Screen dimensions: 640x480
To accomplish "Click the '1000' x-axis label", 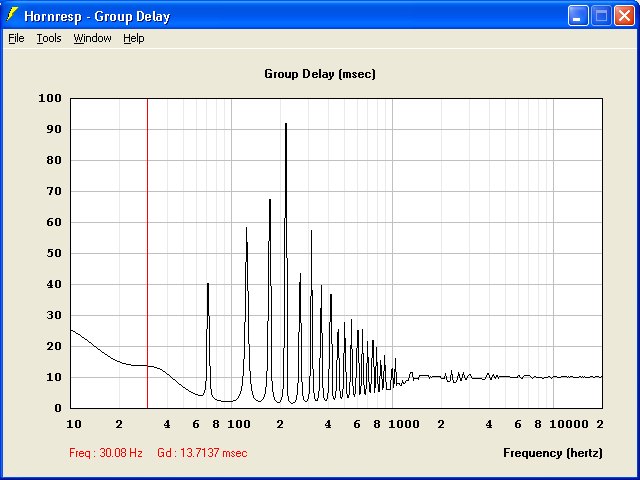I will [404, 424].
